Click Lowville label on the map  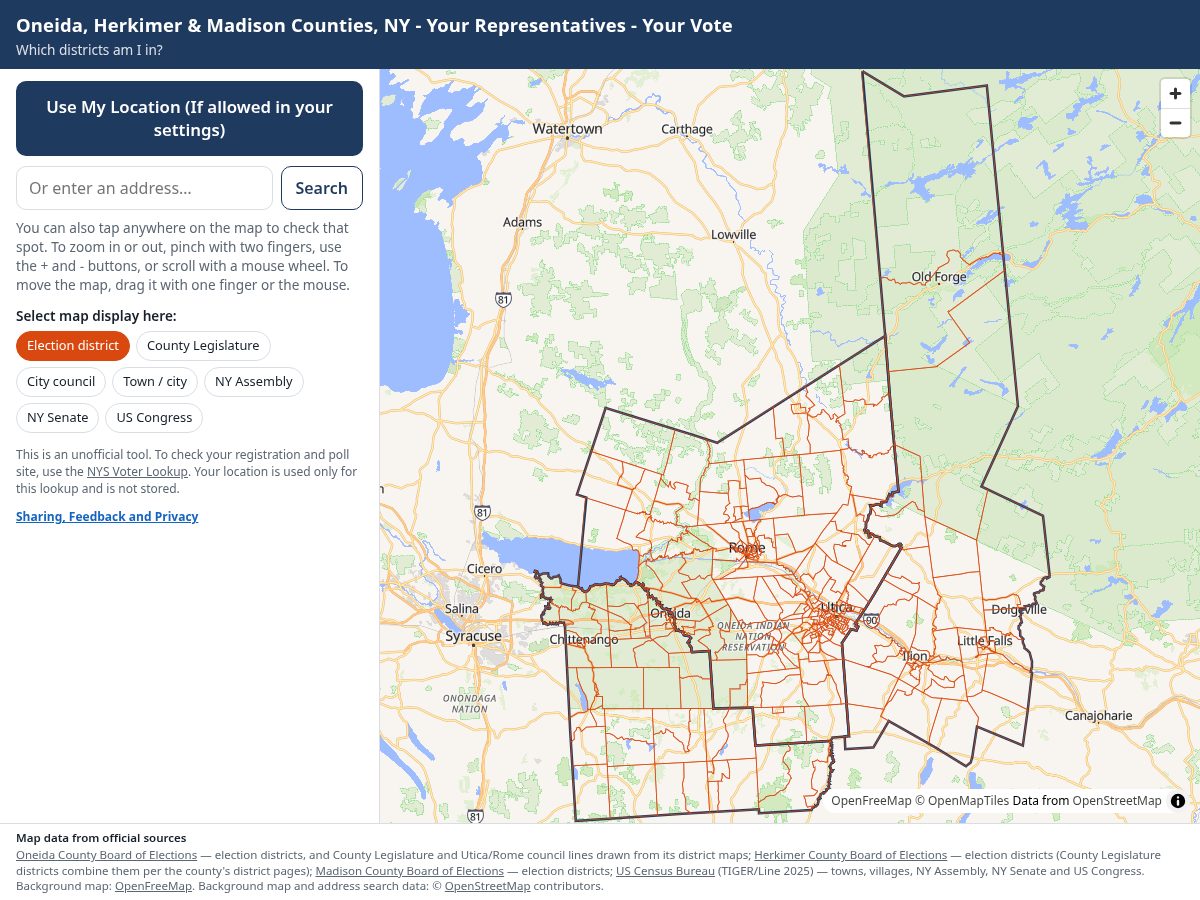[x=733, y=235]
